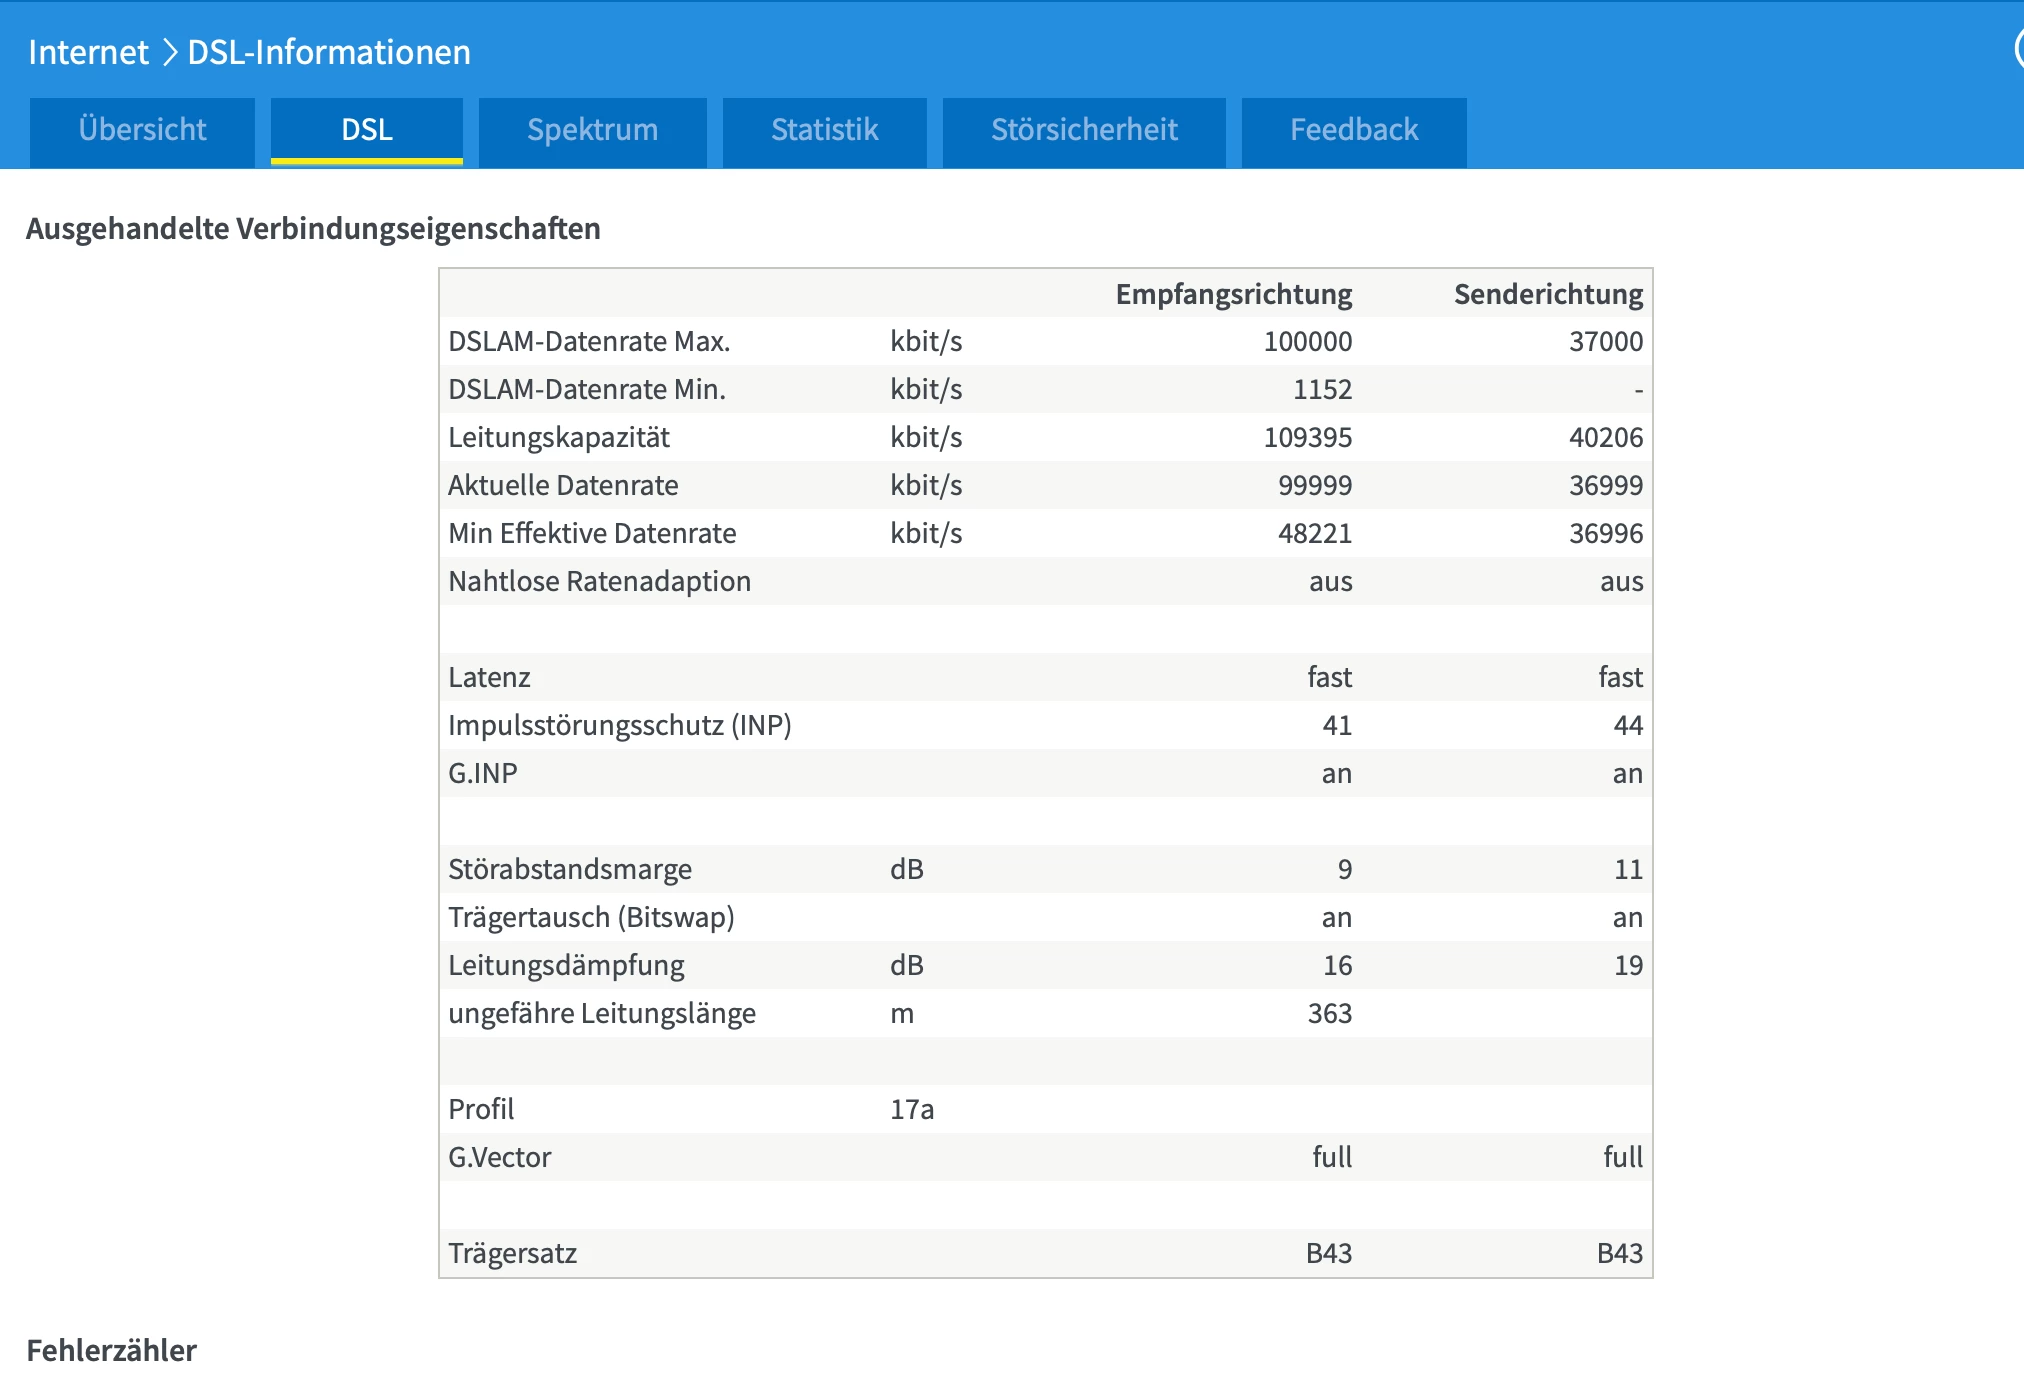Viewport: 2024px width, 1382px height.
Task: Click the Fehlerzähler section heading
Action: click(x=112, y=1350)
